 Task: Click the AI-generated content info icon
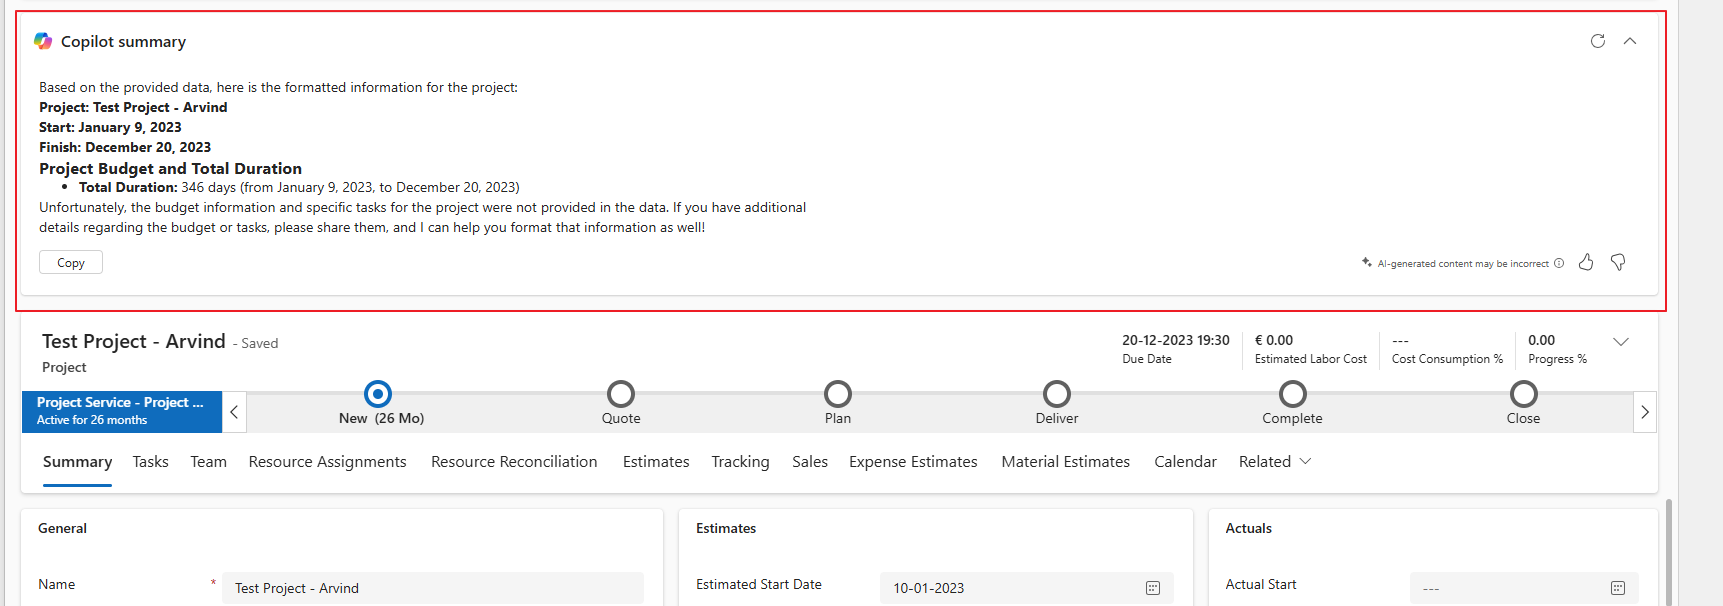click(1559, 263)
